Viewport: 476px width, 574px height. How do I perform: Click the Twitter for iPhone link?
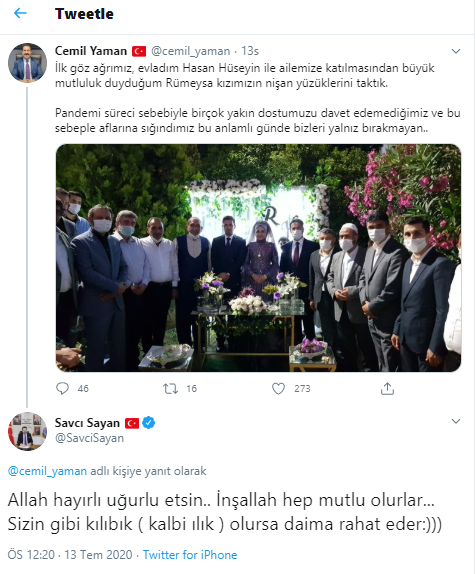[190, 555]
